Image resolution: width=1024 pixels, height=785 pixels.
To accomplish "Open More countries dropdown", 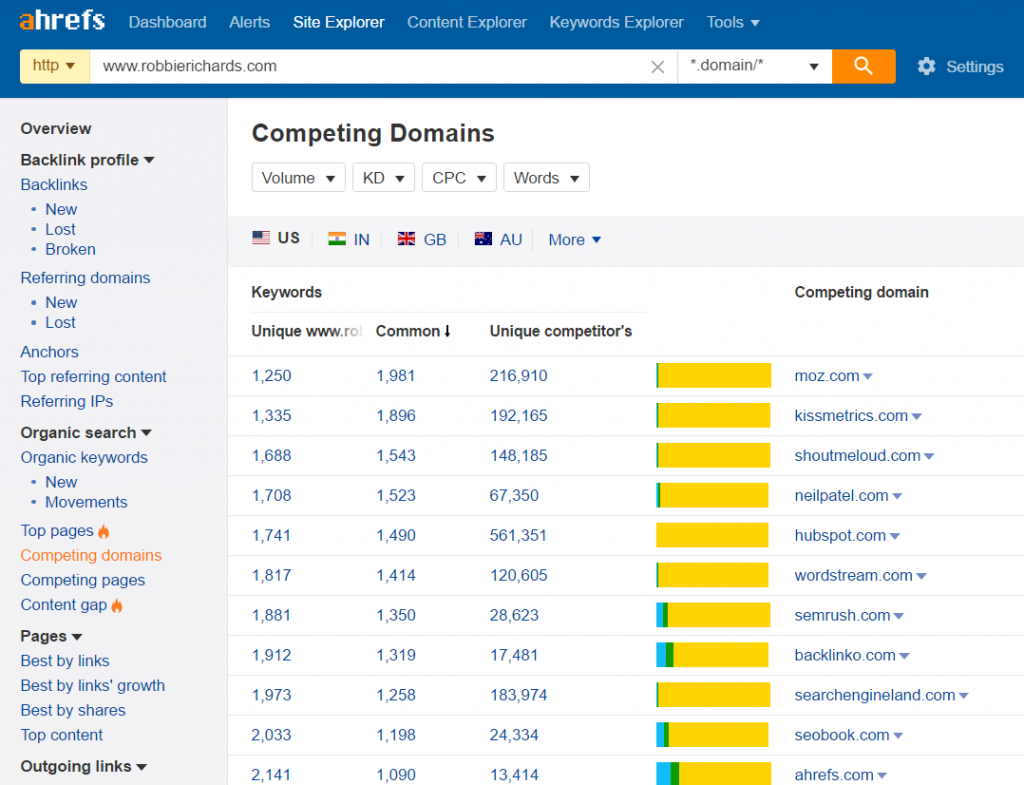I will pos(575,239).
